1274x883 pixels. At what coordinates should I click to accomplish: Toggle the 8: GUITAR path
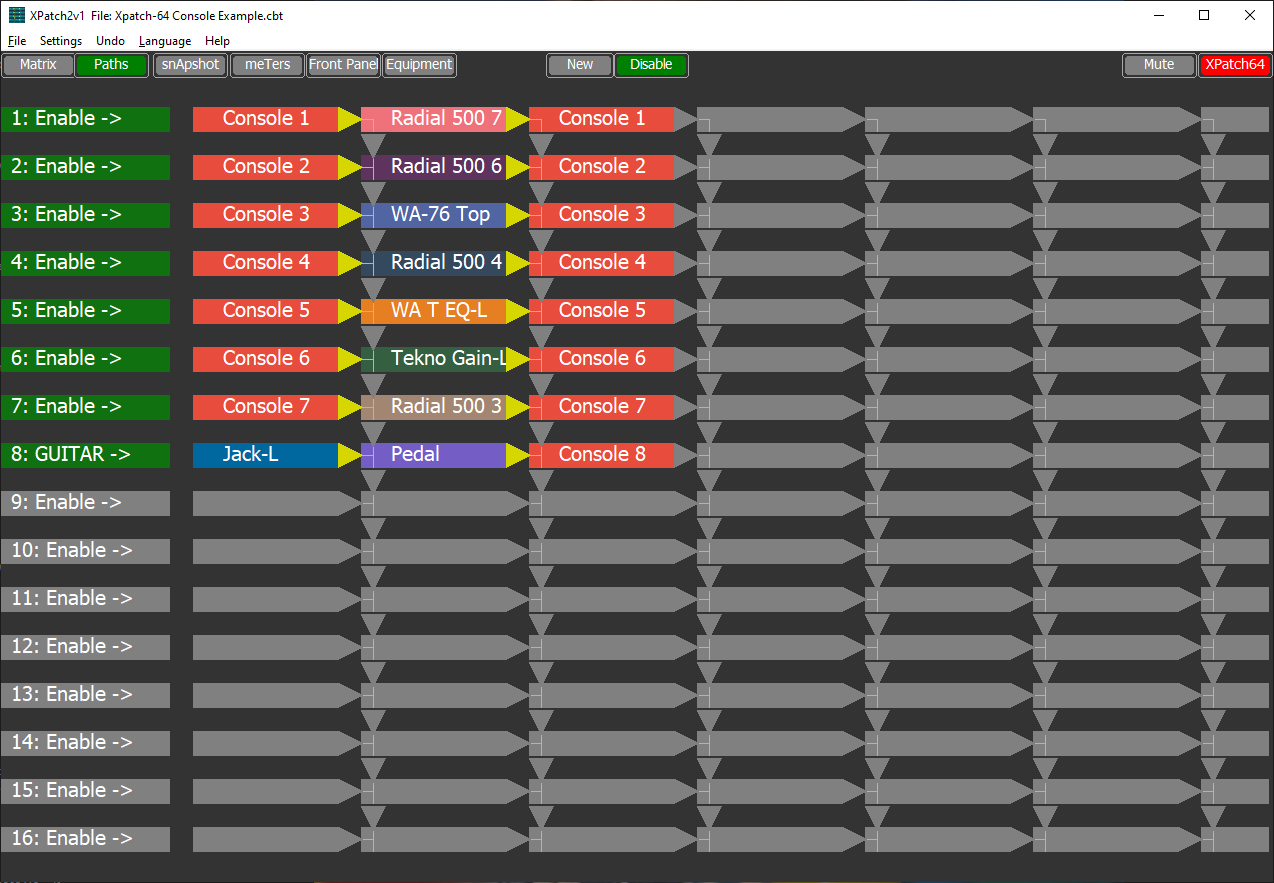(x=85, y=455)
